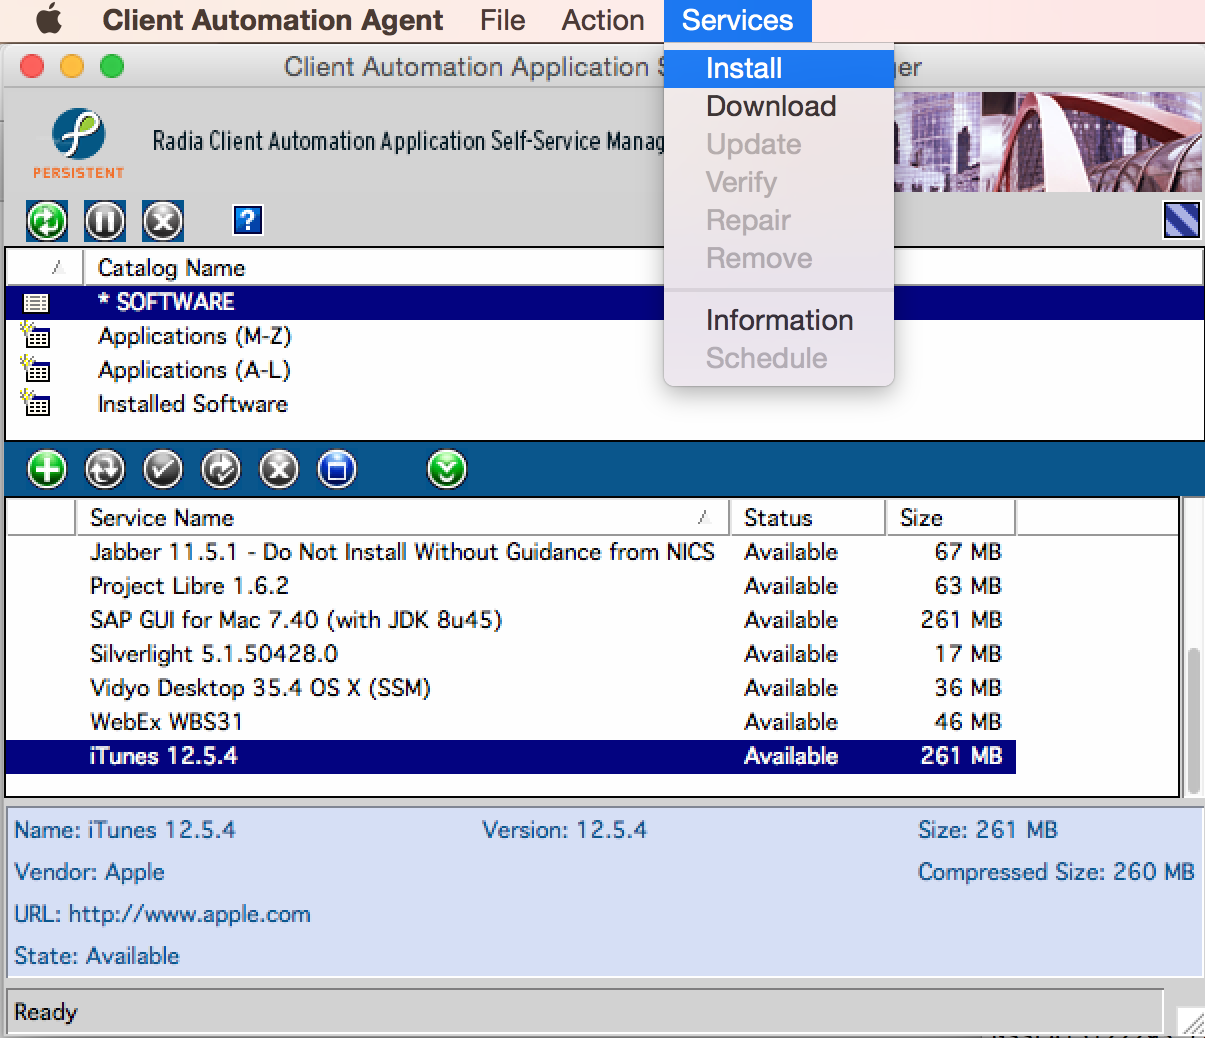Click the Cancel icon beside the Pause icon
The image size is (1205, 1038).
click(163, 220)
